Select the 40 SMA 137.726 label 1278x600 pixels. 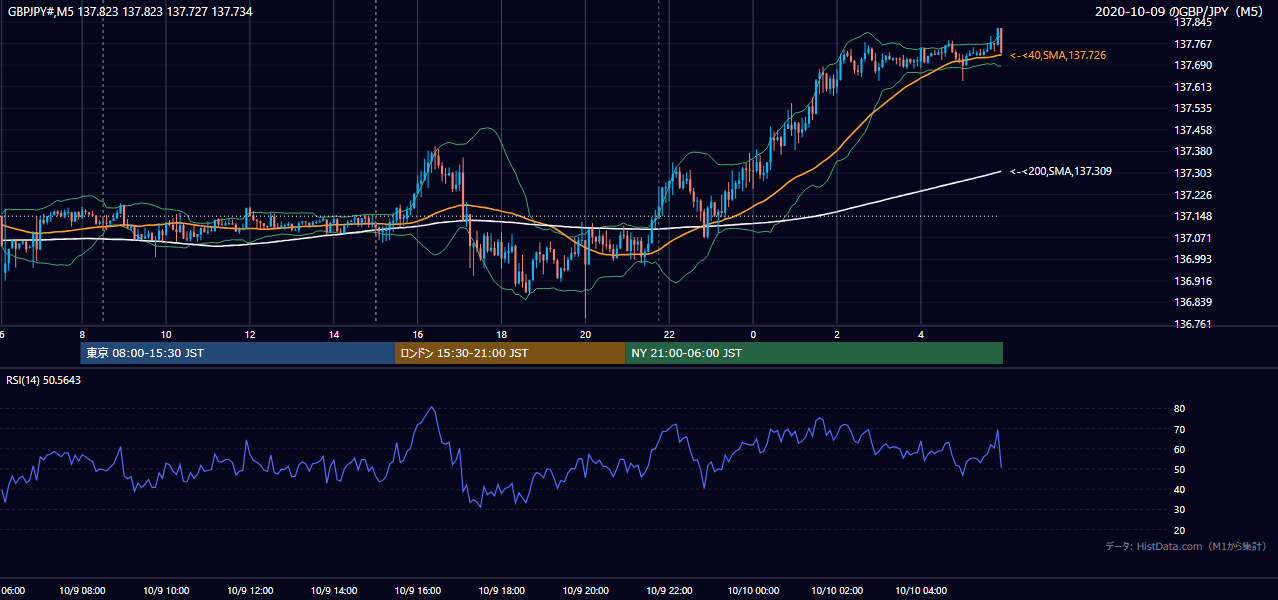click(x=1058, y=55)
